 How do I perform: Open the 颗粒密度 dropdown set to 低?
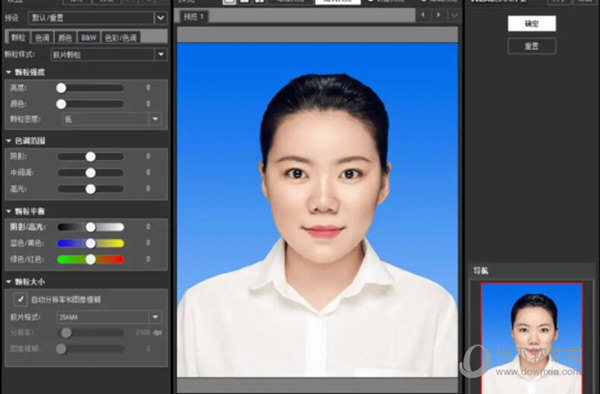coord(111,119)
